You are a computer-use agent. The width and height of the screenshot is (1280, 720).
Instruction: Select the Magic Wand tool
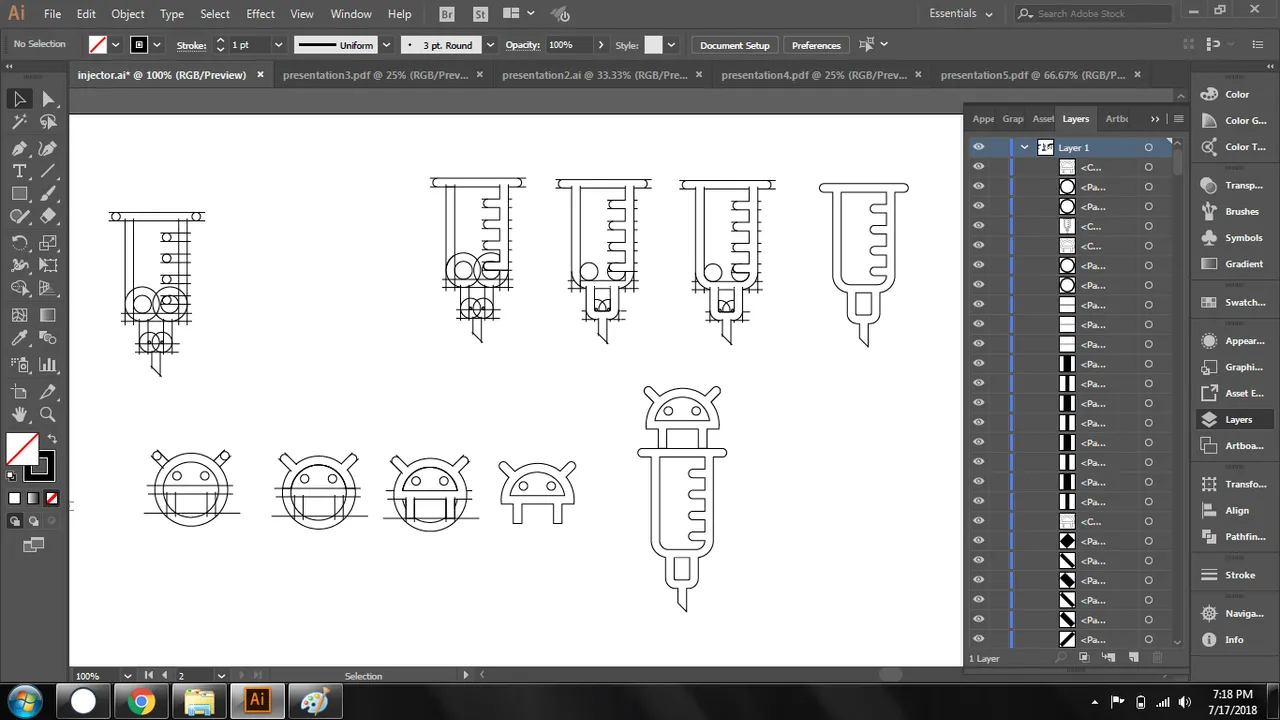pyautogui.click(x=19, y=122)
